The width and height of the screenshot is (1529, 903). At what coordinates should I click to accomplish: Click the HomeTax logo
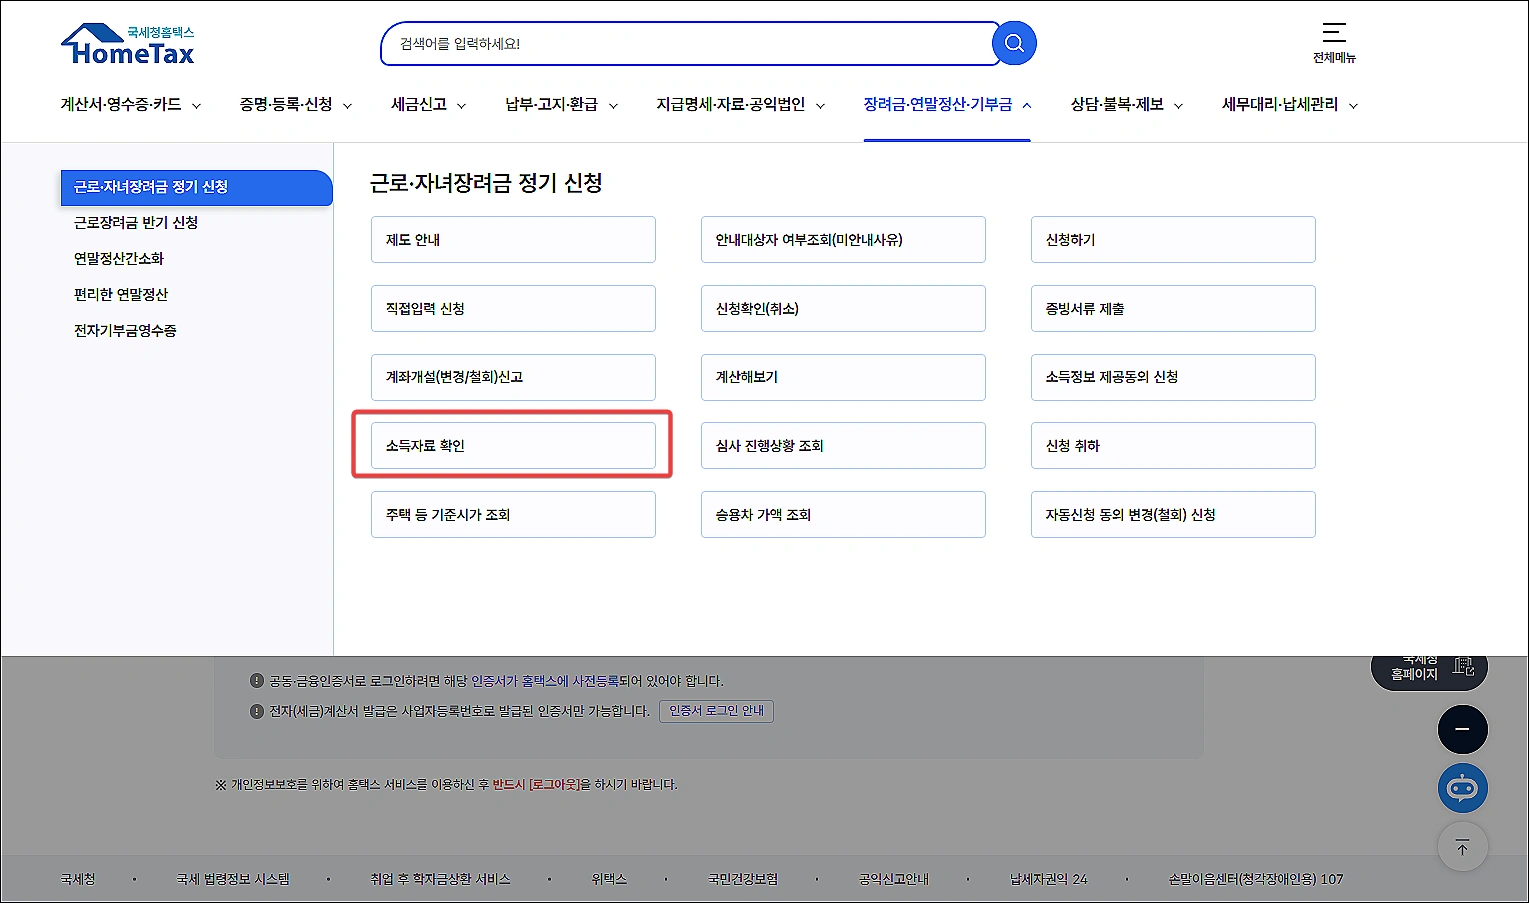click(x=127, y=43)
